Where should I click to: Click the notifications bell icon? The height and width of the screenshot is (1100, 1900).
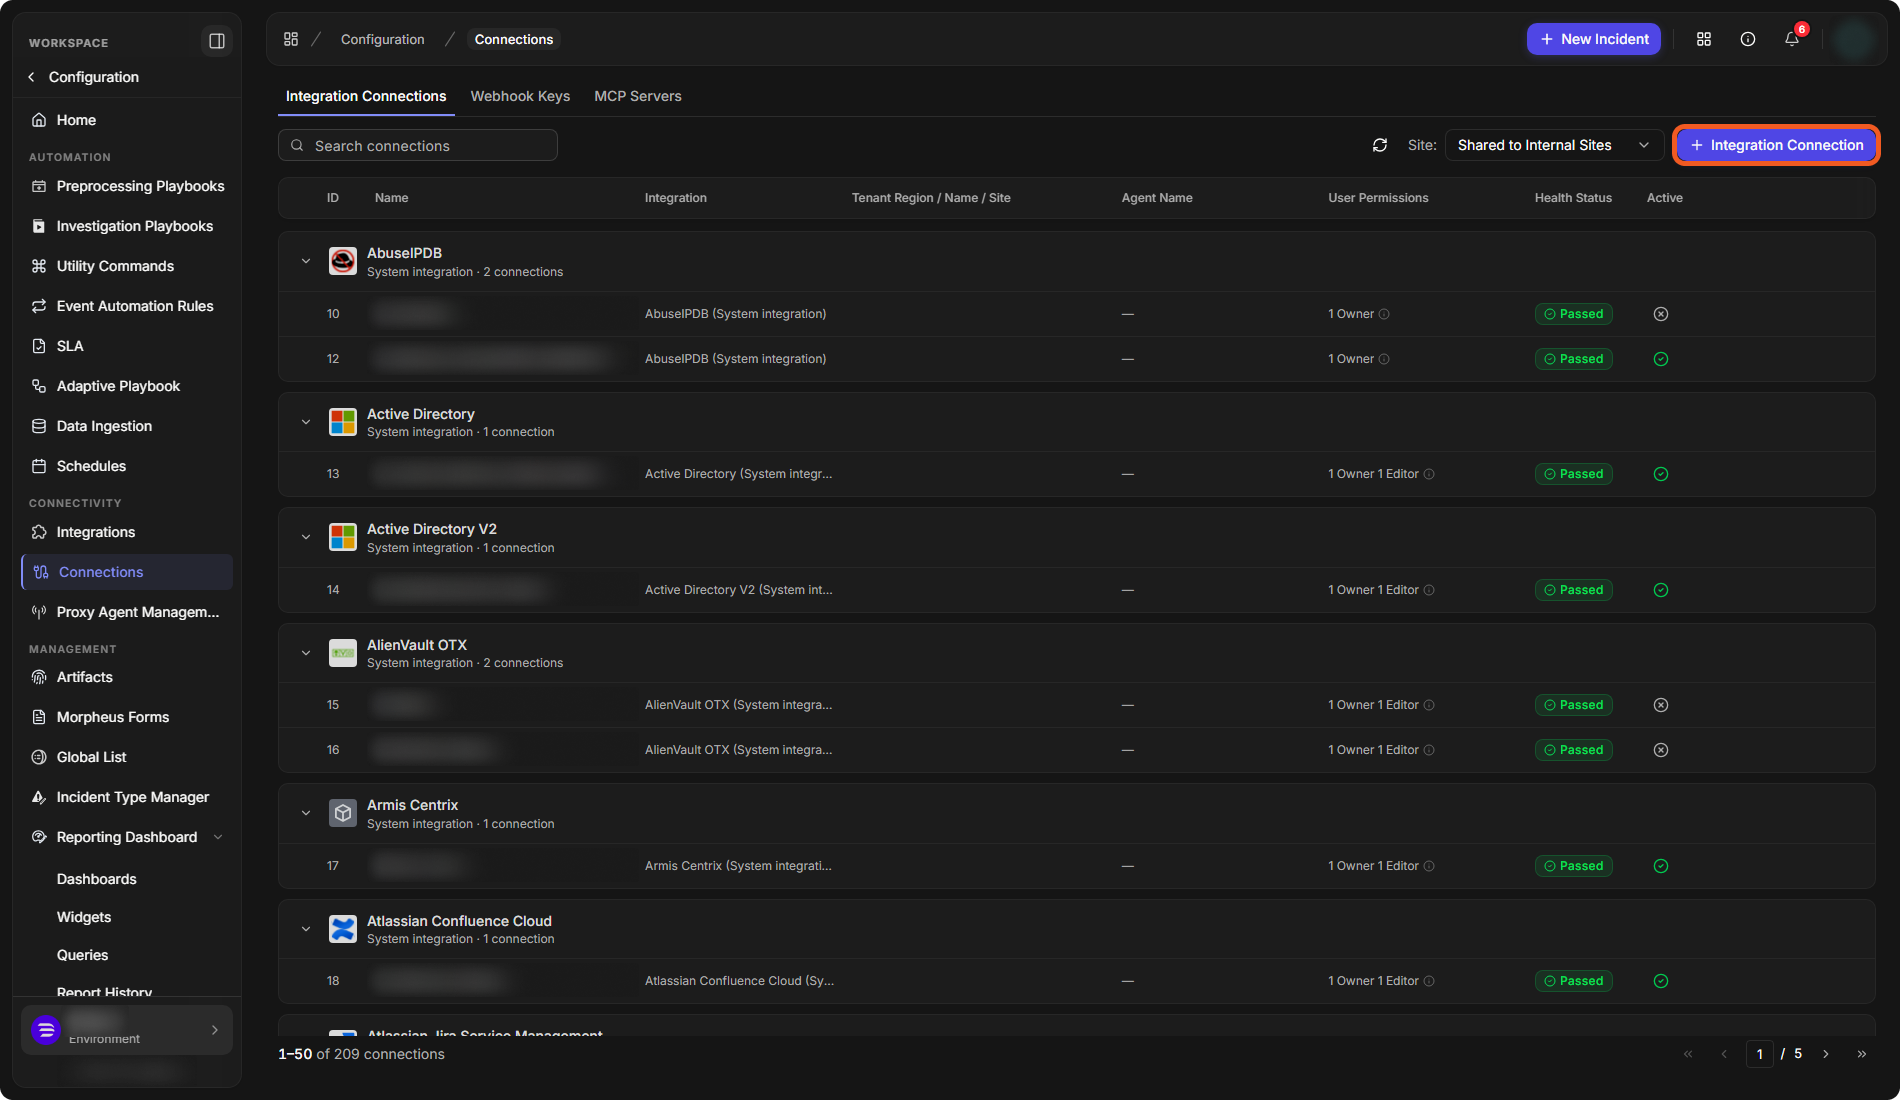pos(1792,39)
